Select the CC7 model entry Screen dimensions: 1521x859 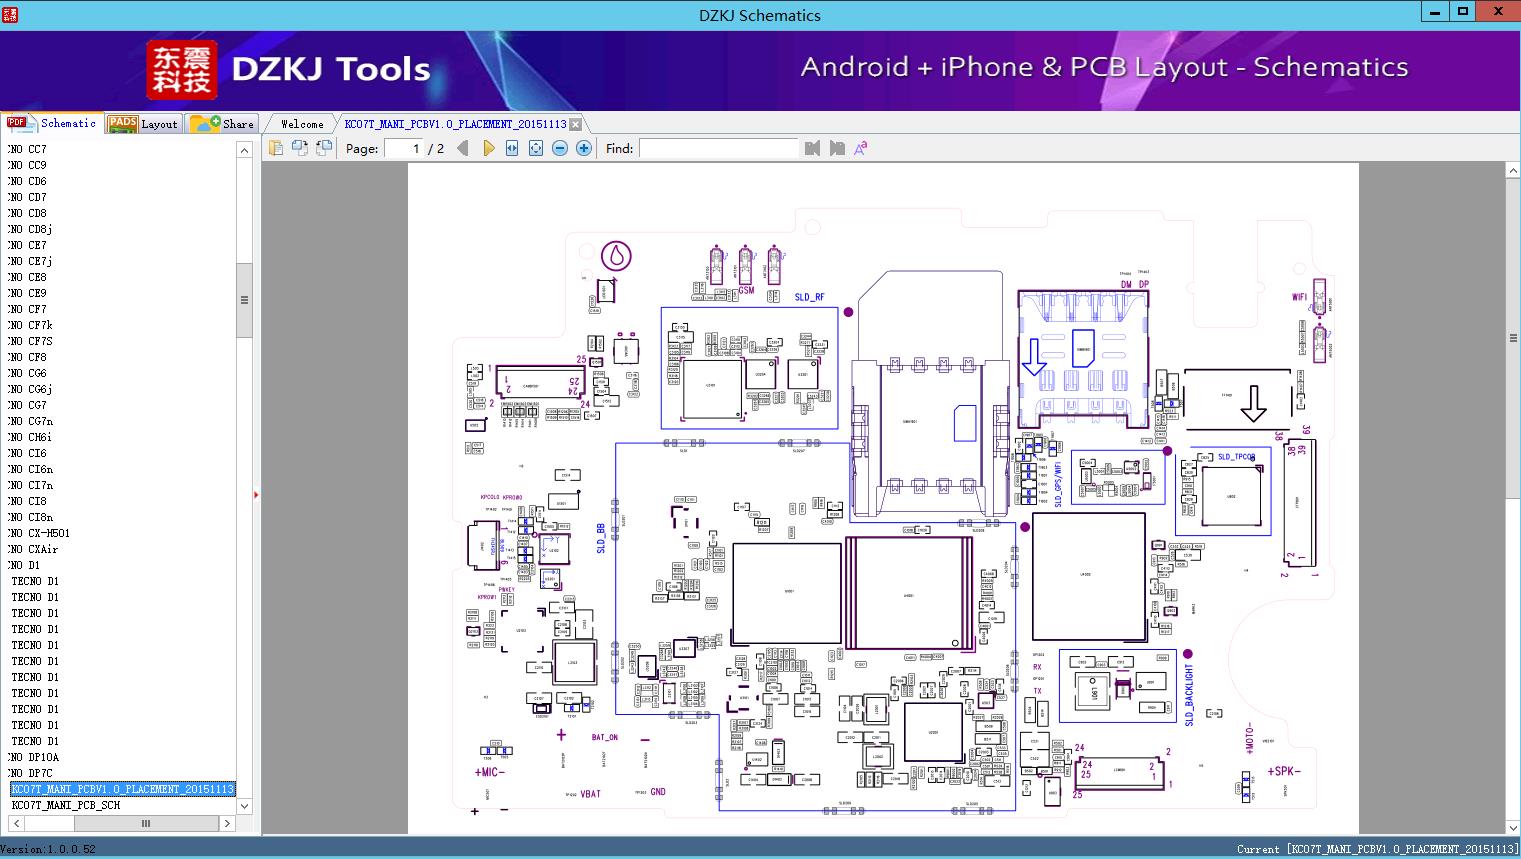tap(28, 149)
